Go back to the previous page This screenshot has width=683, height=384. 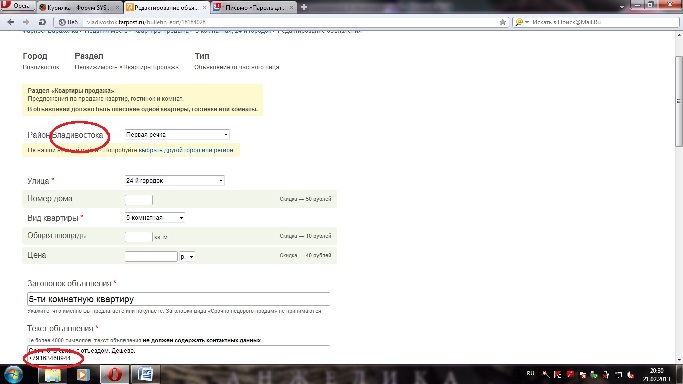pyautogui.click(x=11, y=22)
